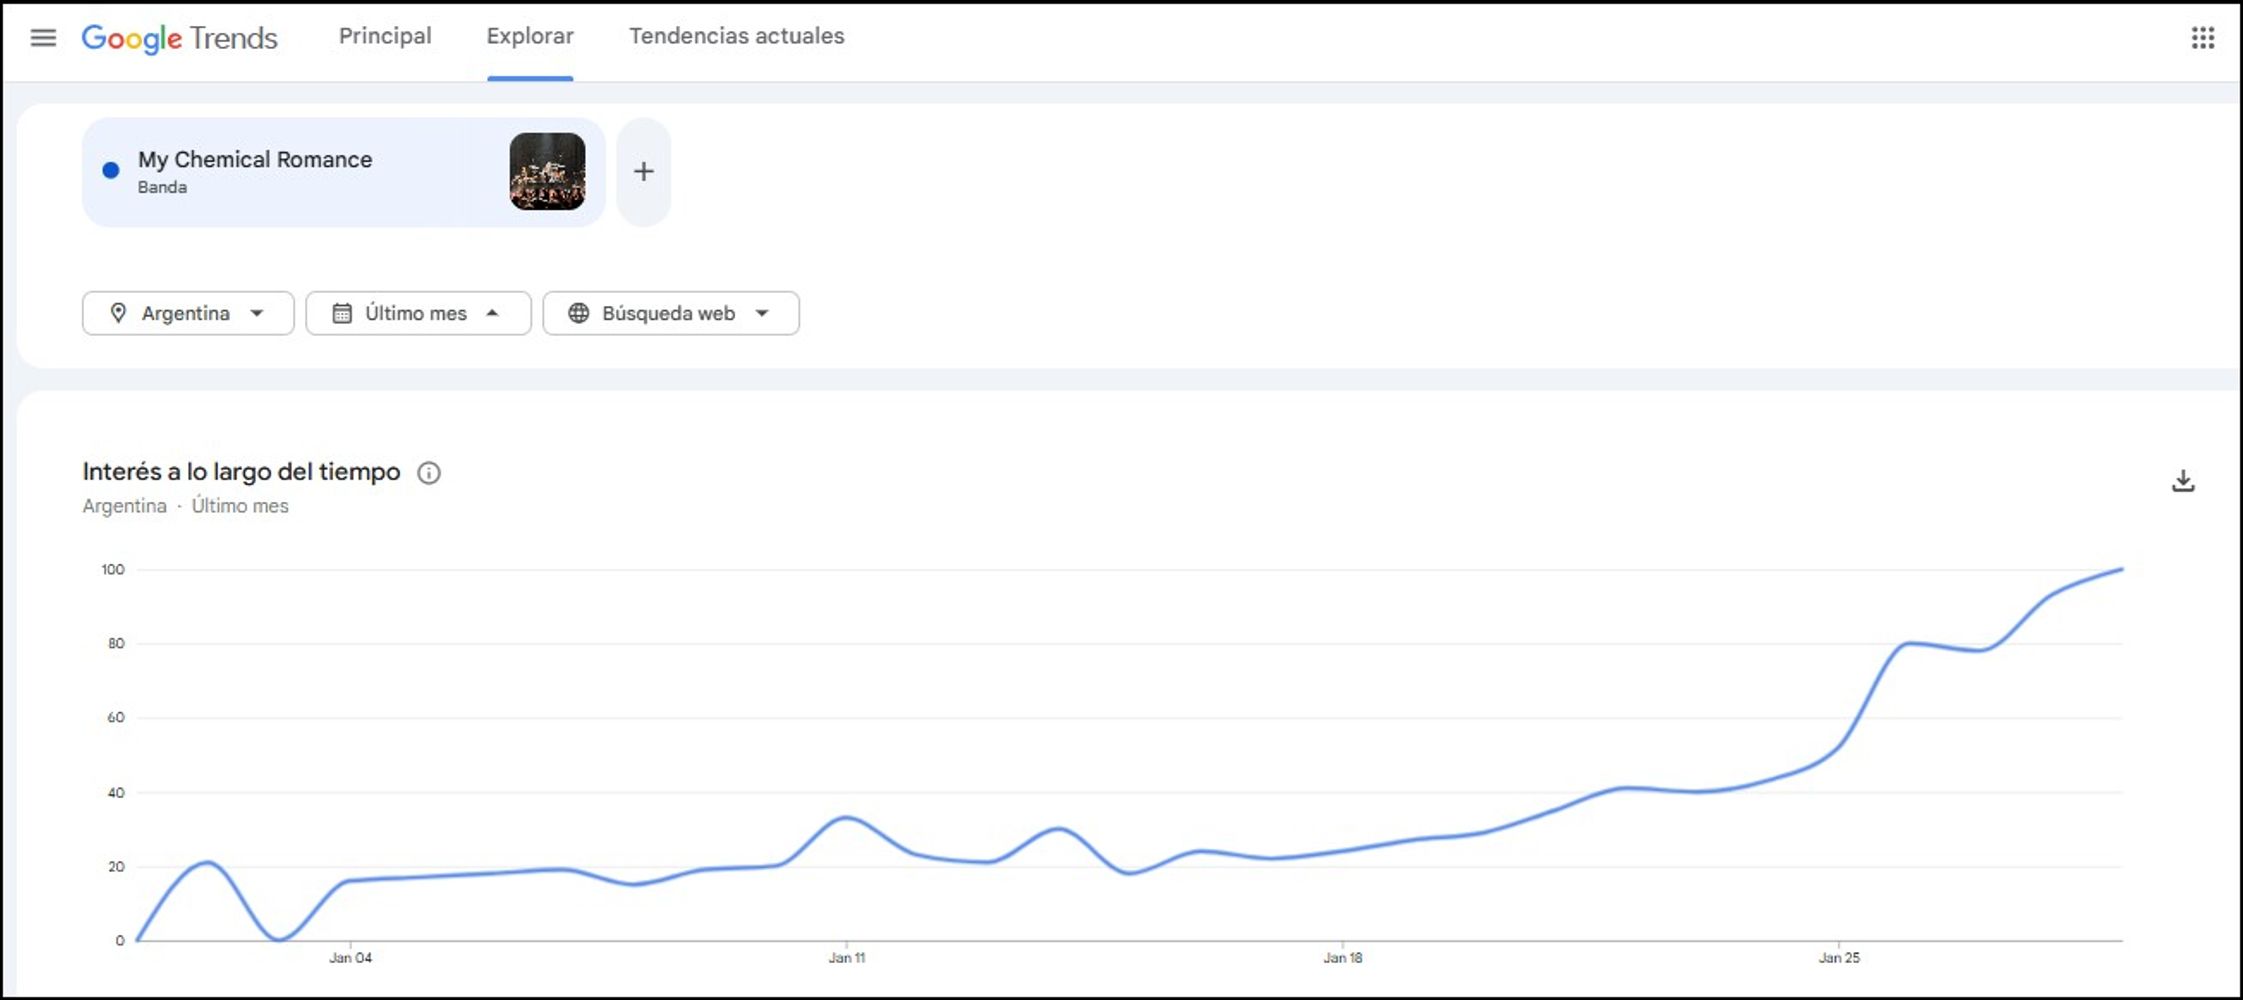Viewport: 2243px width, 1000px height.
Task: Click the My Chemical Romance band thumbnail
Action: click(547, 172)
